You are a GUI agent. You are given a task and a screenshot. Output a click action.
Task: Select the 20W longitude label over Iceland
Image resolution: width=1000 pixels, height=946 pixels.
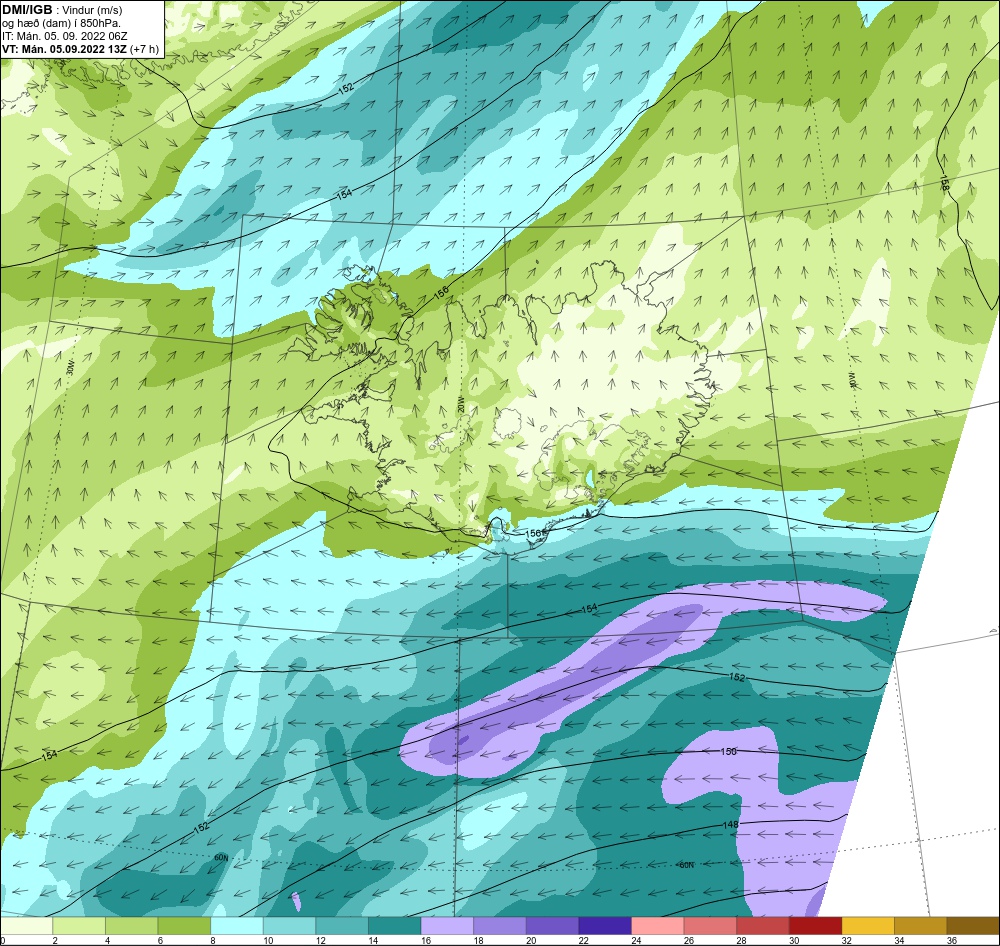pos(460,404)
